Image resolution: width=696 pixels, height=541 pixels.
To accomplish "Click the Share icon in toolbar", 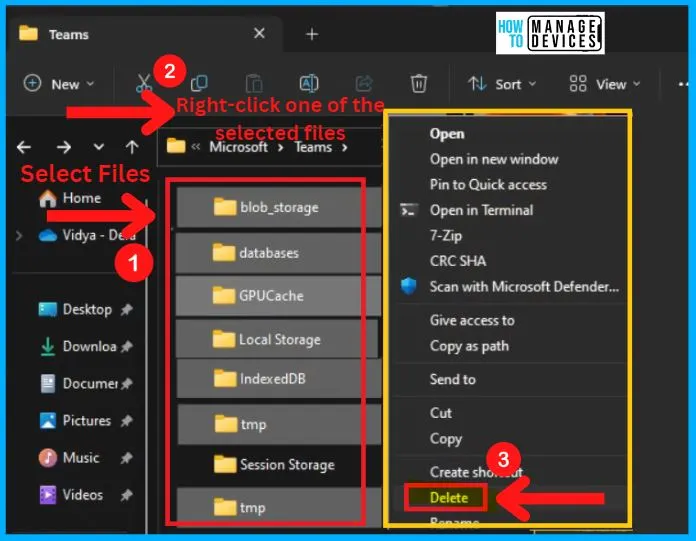I will 364,84.
